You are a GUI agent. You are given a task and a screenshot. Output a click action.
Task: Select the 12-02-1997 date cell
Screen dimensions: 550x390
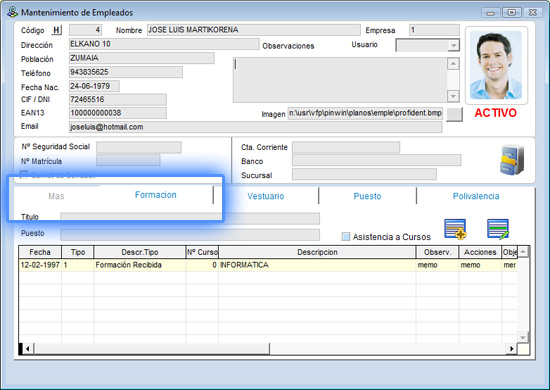click(x=40, y=265)
